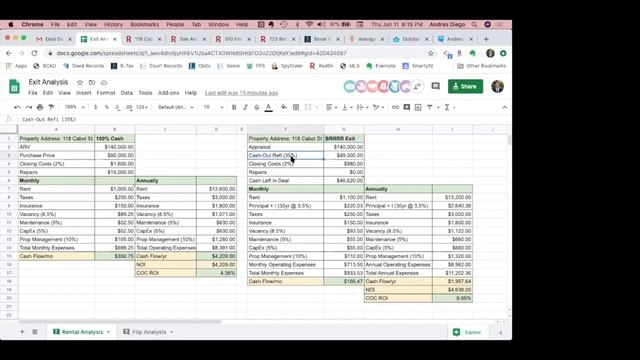Image resolution: width=640 pixels, height=360 pixels.
Task: Collapse the toolbar with the chevron
Action: click(x=504, y=107)
